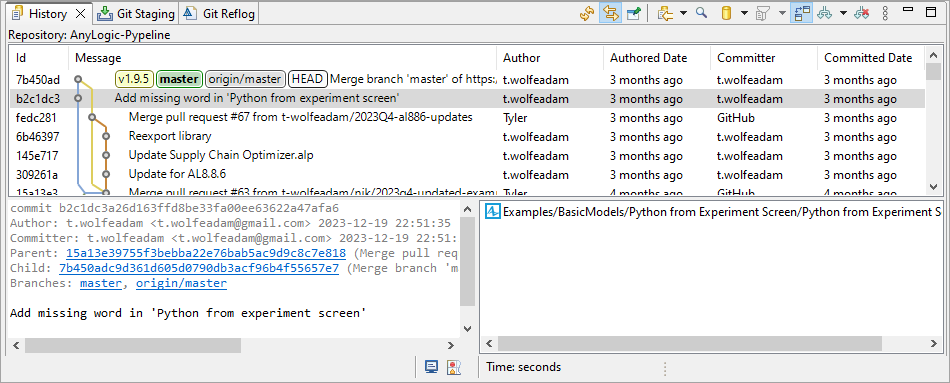Select commit 7b450ad row

point(467,79)
